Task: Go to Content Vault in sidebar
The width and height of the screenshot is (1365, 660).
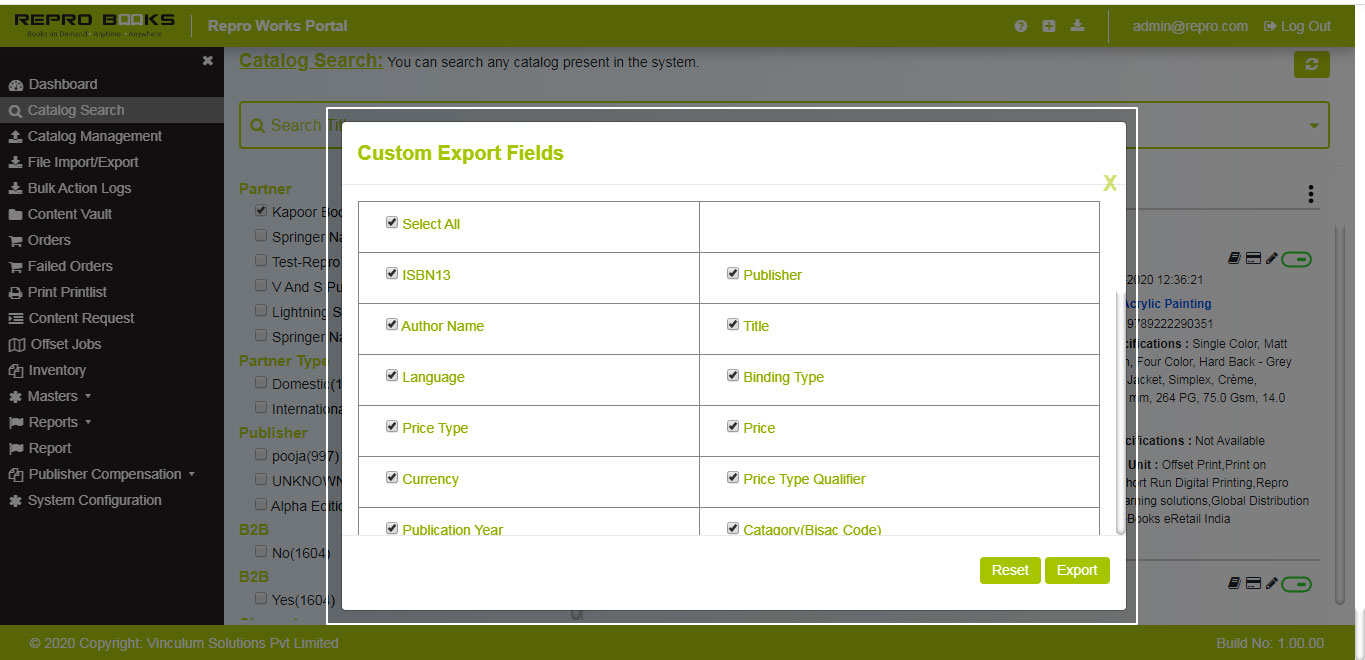Action: 69,214
